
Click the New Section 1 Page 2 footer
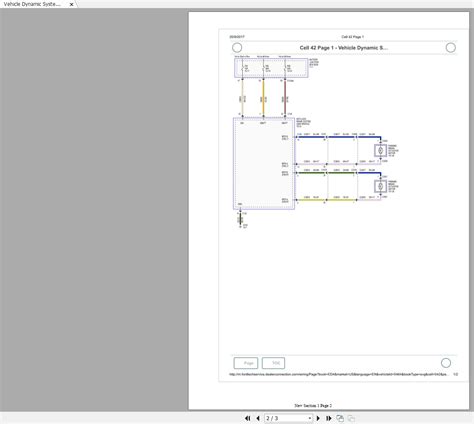pyautogui.click(x=313, y=406)
